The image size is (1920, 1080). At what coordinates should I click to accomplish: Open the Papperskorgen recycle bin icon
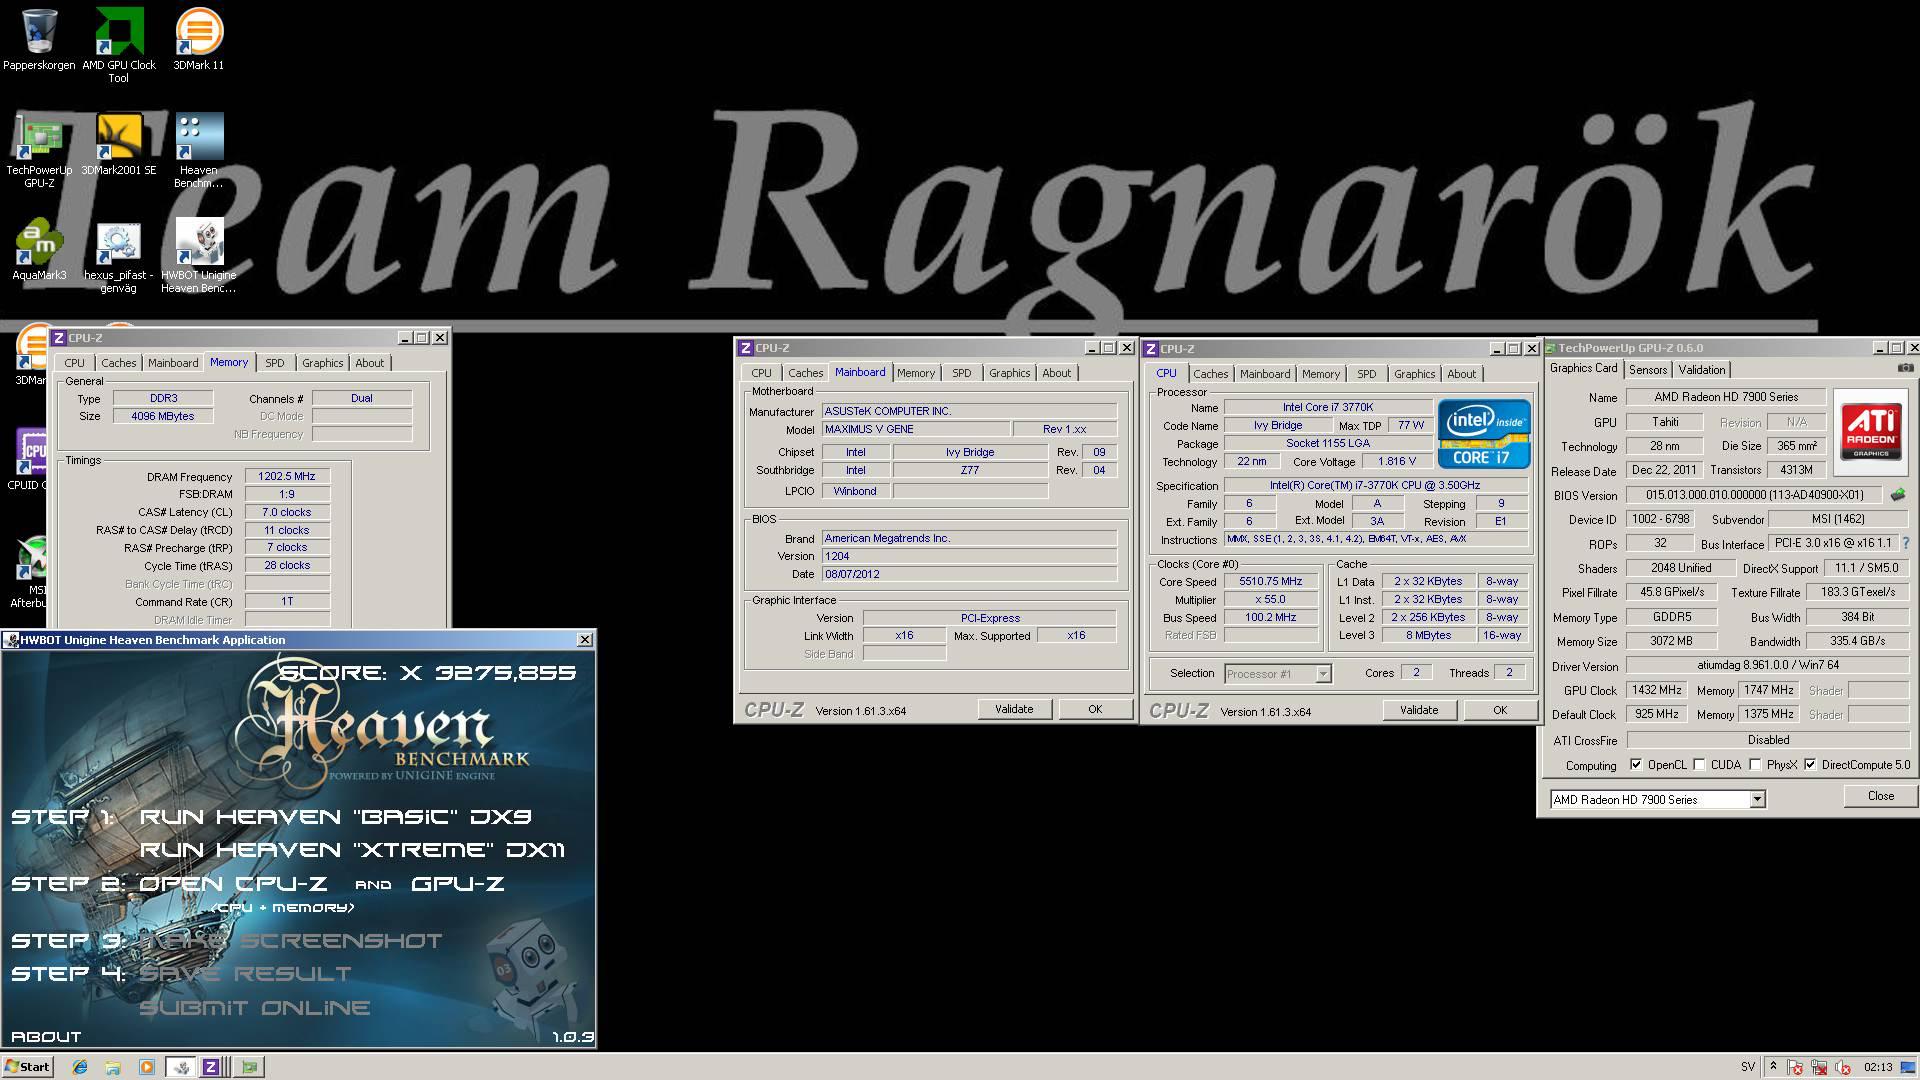(39, 40)
